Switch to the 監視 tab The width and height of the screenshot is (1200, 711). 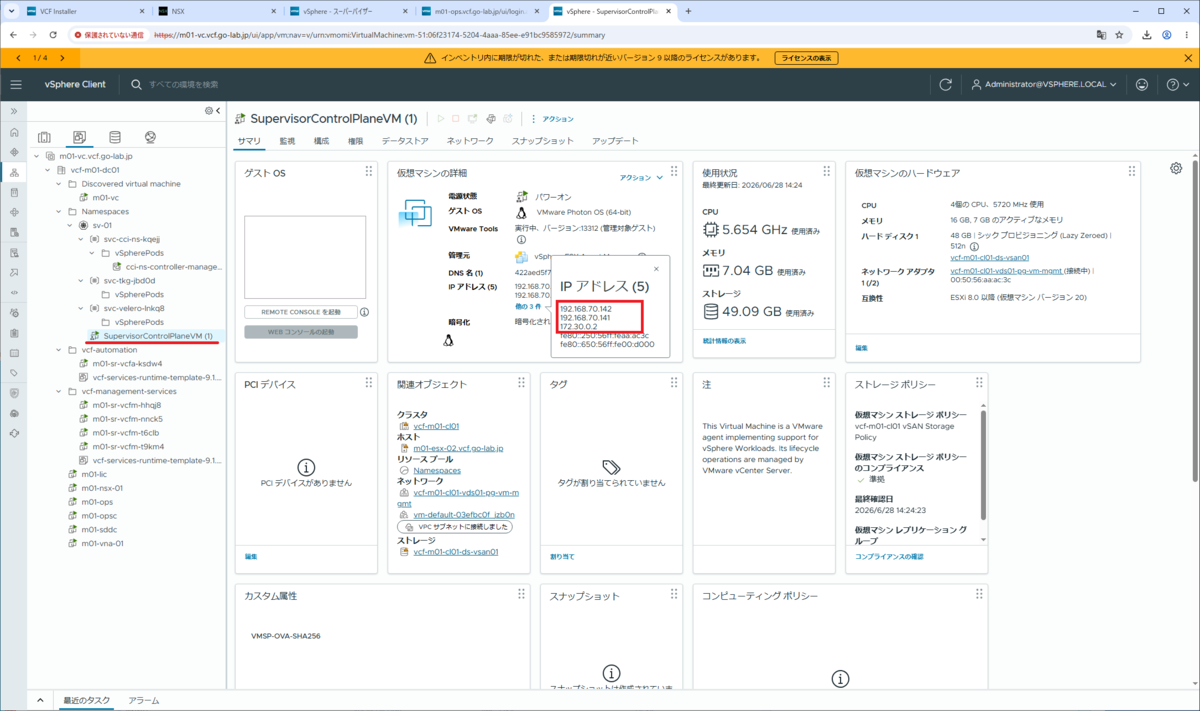pyautogui.click(x=287, y=141)
